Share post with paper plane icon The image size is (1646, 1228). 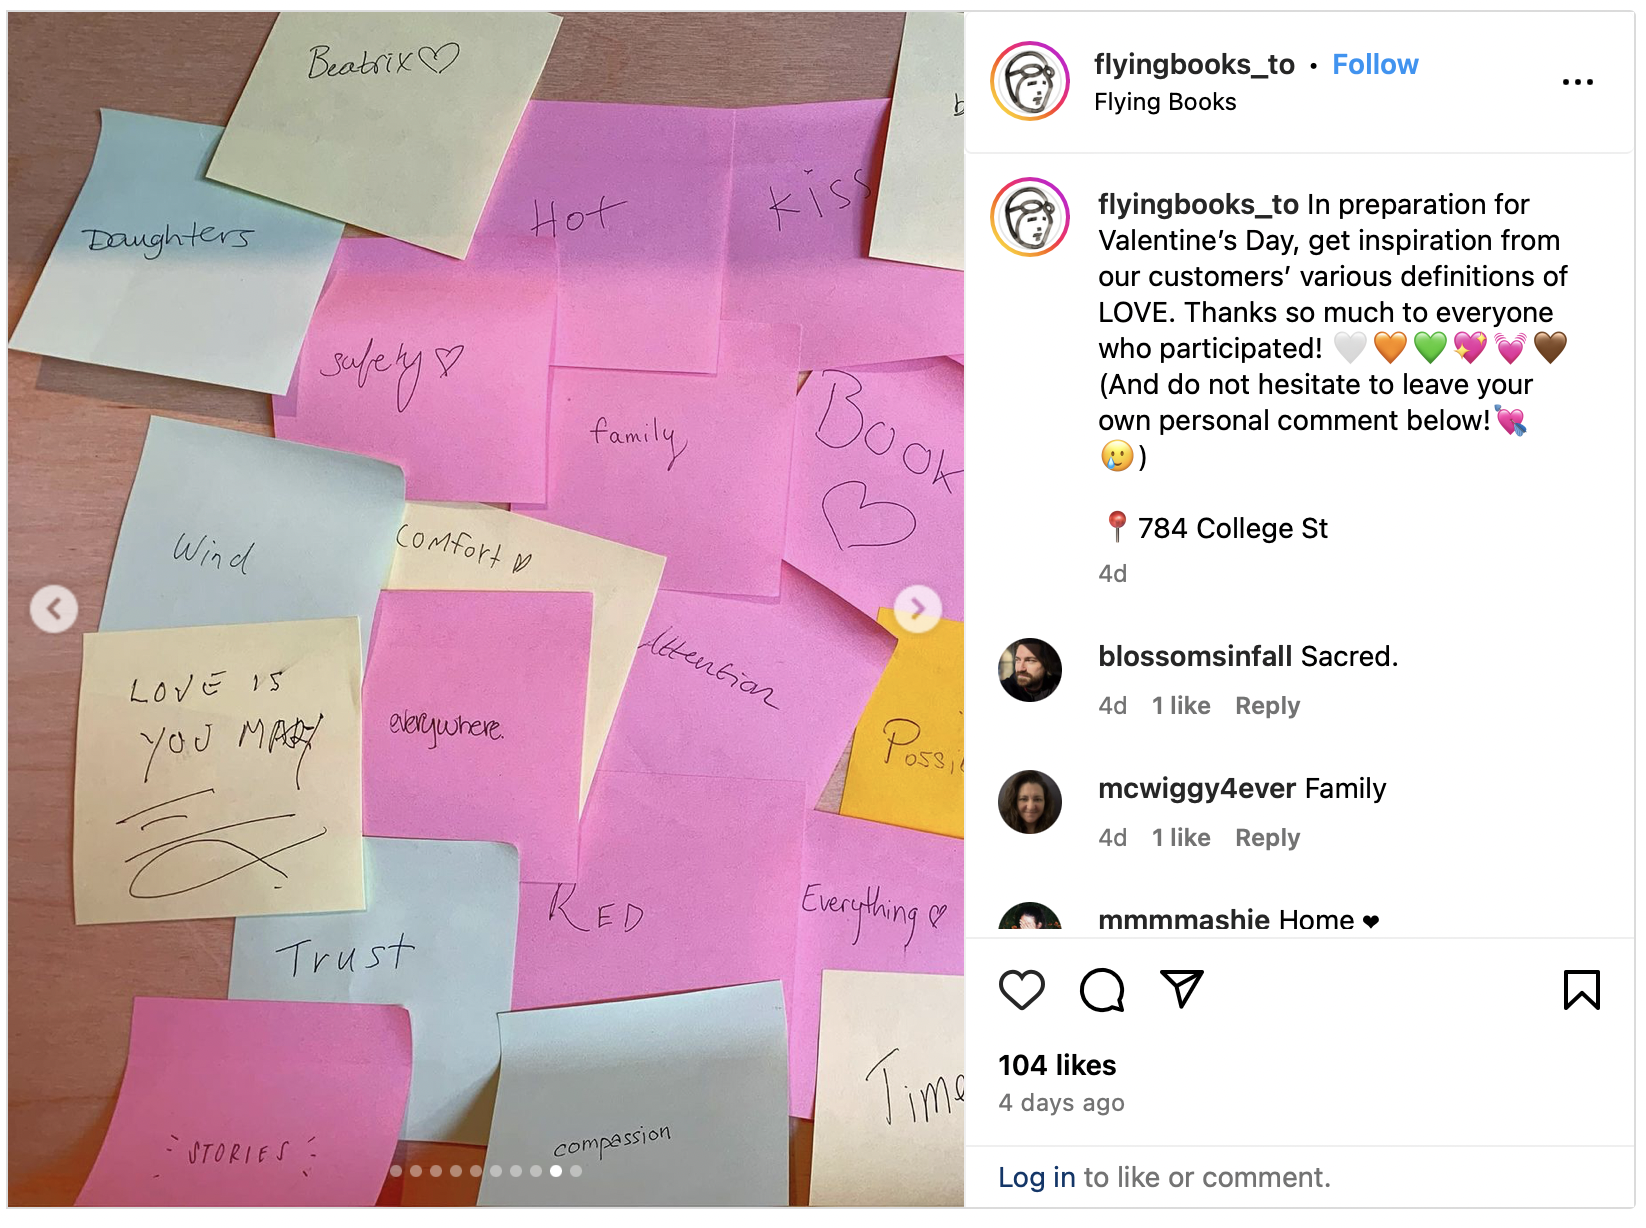pyautogui.click(x=1182, y=989)
